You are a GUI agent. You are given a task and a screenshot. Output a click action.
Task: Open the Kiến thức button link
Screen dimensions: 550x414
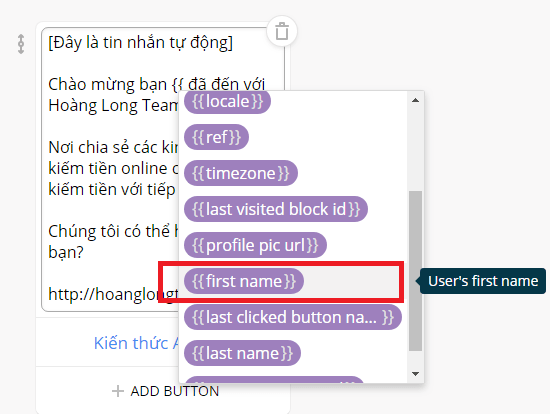136,343
